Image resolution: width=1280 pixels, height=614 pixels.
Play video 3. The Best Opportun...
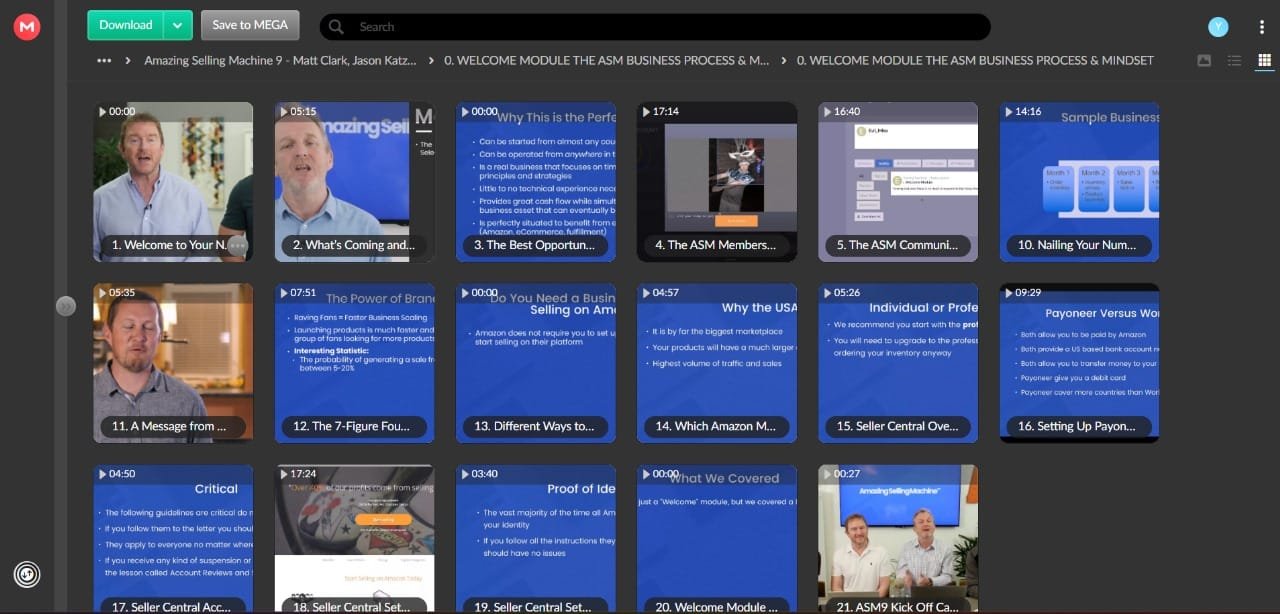point(536,182)
